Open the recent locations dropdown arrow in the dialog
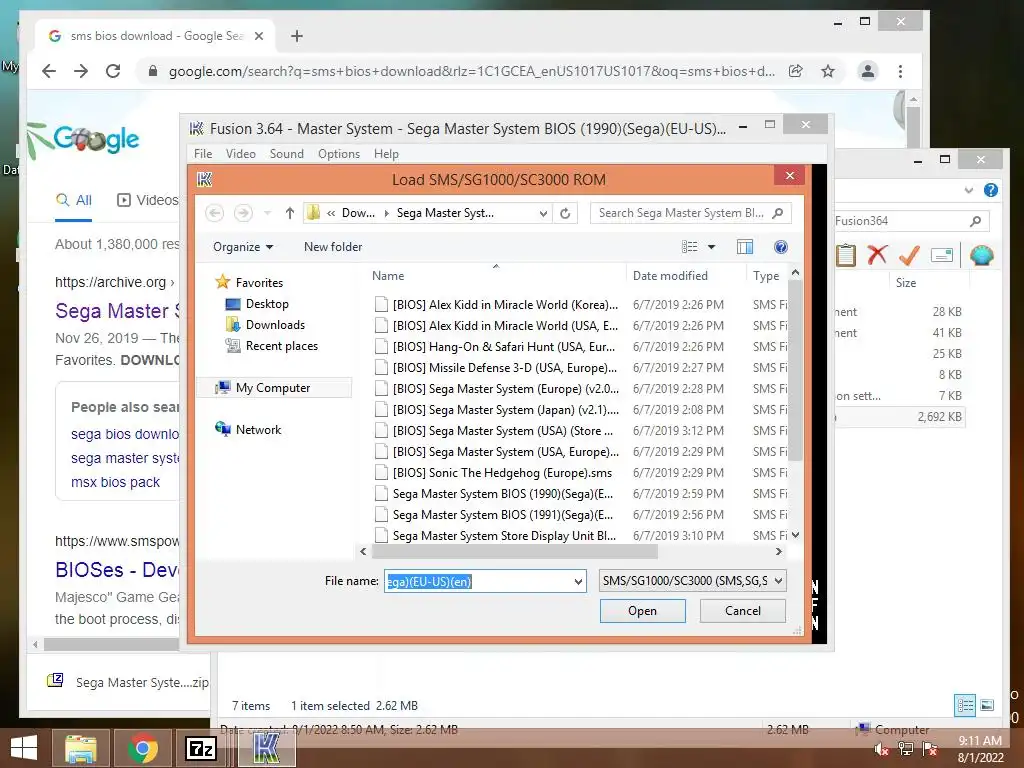Image resolution: width=1024 pixels, height=768 pixels. [x=267, y=213]
